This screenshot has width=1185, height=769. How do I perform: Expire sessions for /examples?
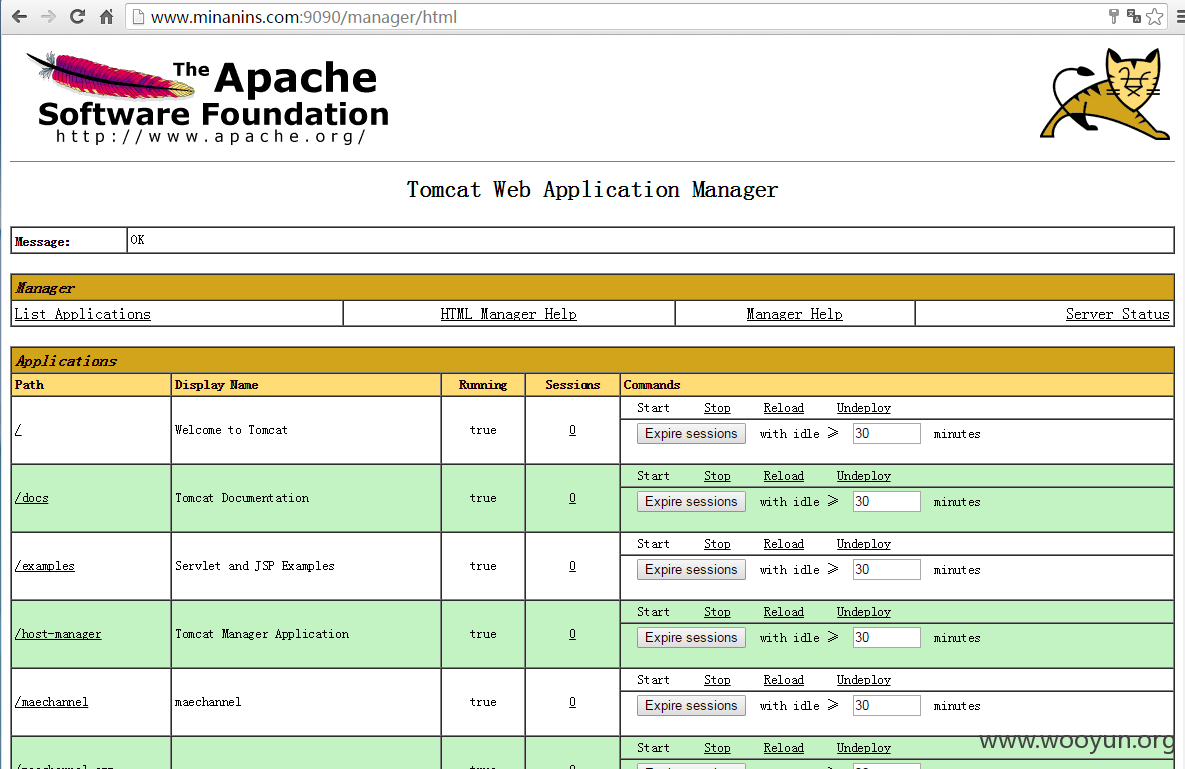click(x=691, y=570)
